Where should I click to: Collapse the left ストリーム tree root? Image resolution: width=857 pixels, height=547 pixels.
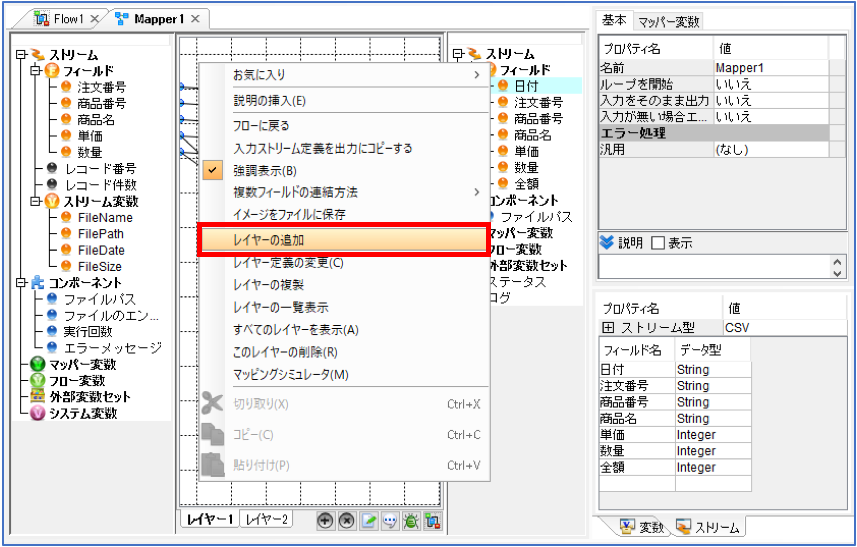point(21,55)
